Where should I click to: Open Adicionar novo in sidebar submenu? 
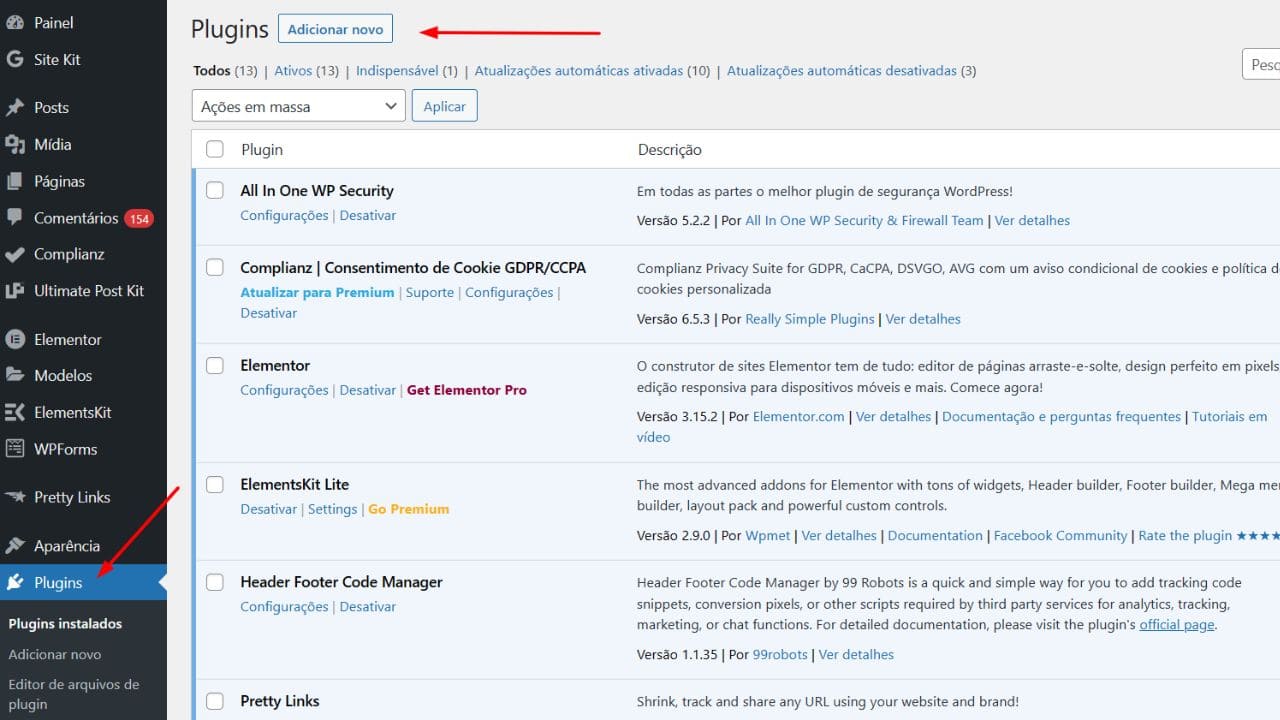tap(55, 654)
